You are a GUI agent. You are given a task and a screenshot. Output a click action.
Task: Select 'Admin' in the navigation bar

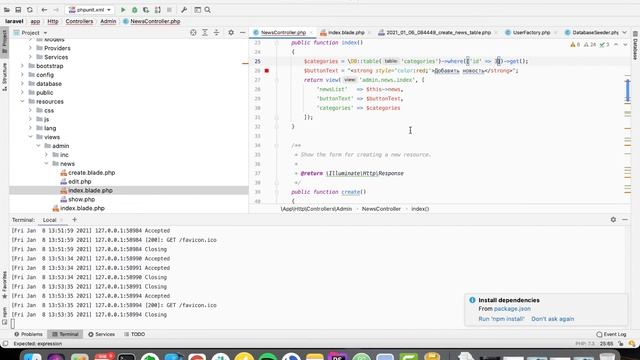pos(108,21)
